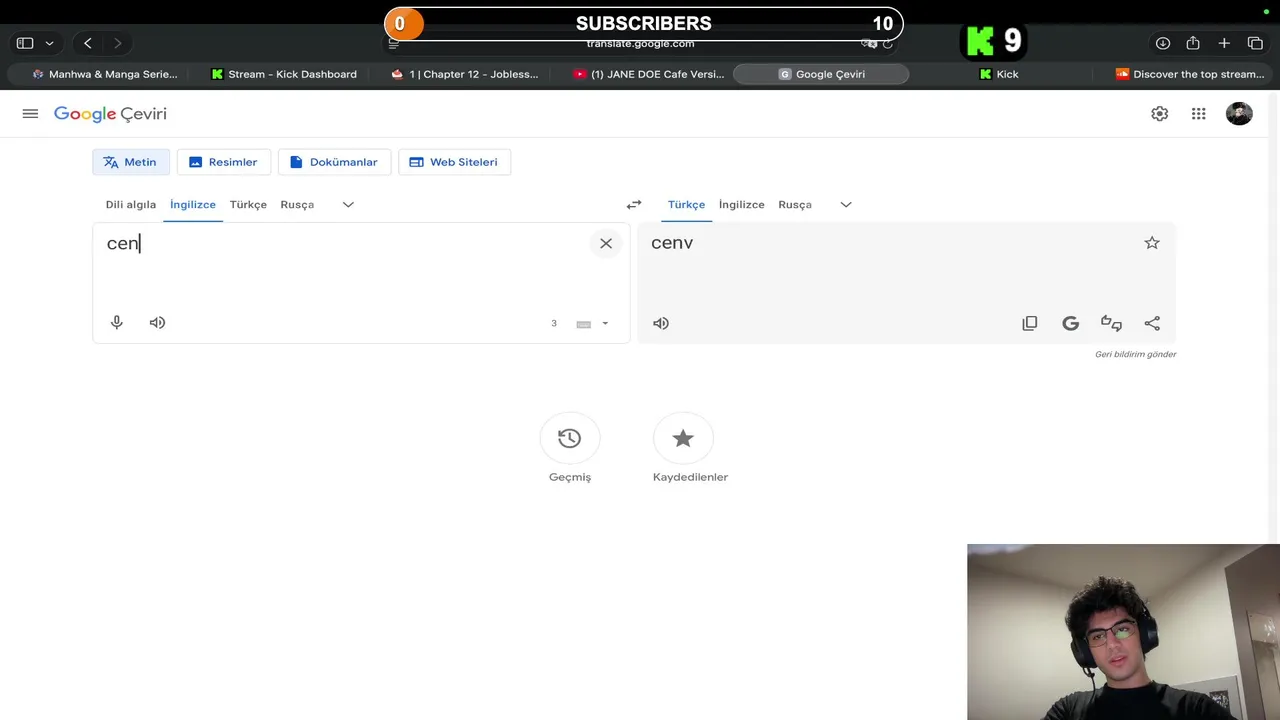Expand more source languages list

click(x=348, y=204)
